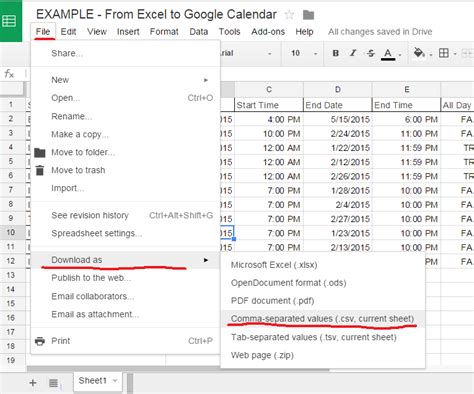Select Email as attachment
The width and height of the screenshot is (474, 394).
coord(125,314)
